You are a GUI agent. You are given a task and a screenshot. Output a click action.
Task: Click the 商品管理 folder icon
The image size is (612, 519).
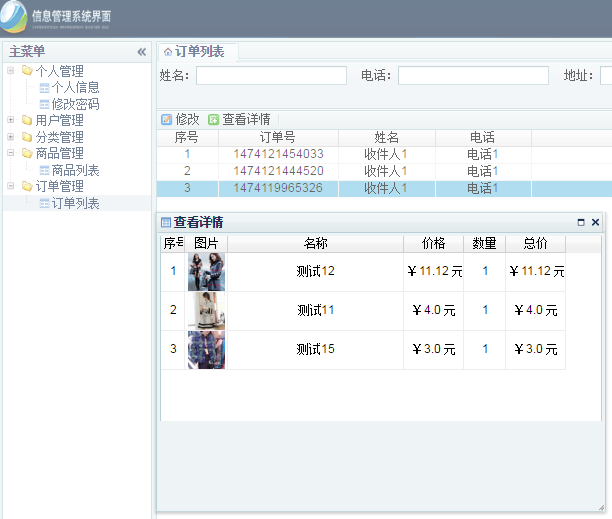(x=27, y=153)
